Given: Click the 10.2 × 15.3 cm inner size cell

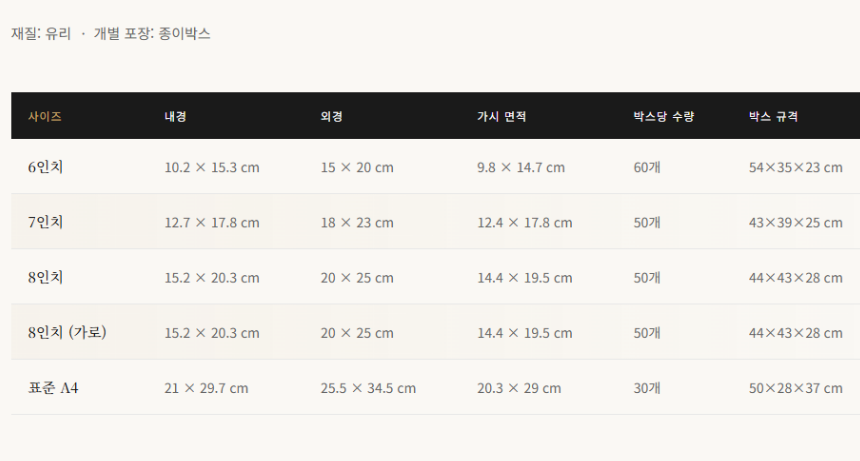Looking at the screenshot, I should [x=212, y=167].
